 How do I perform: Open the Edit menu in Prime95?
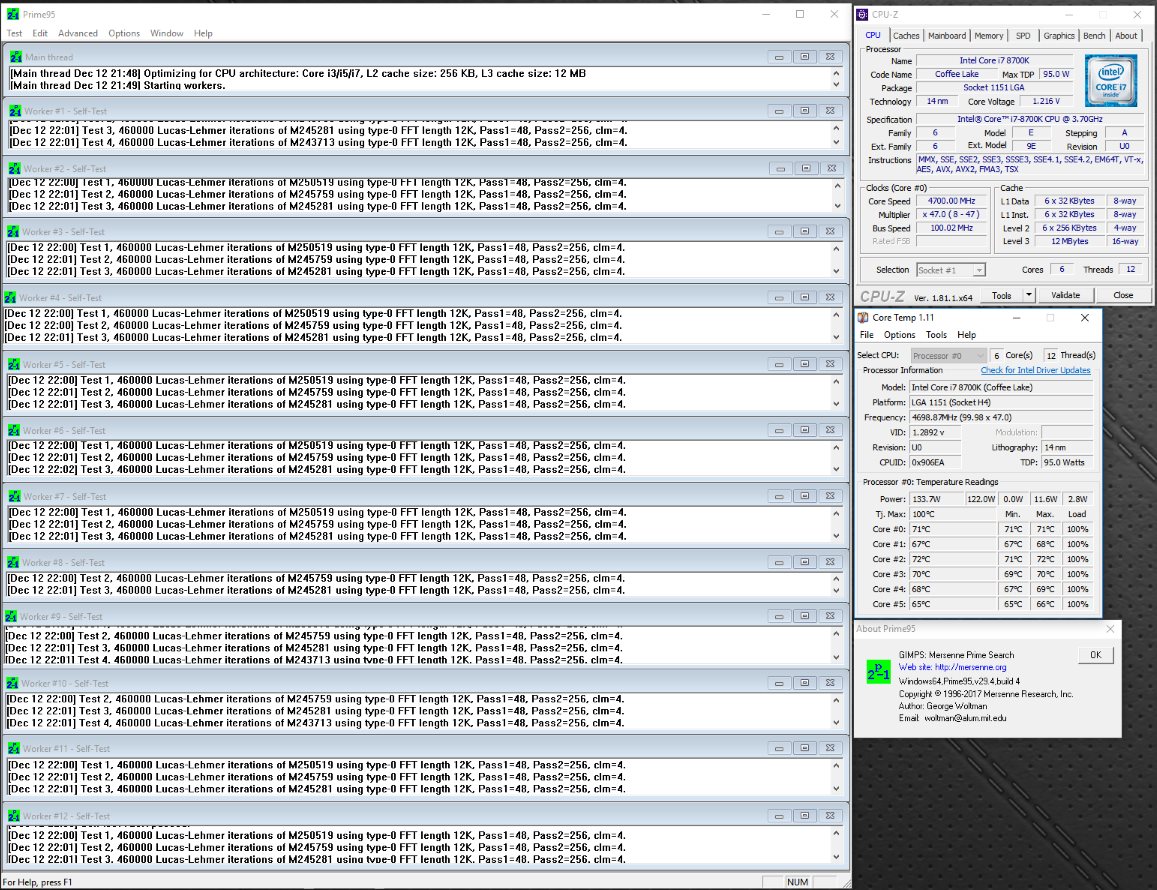coord(40,33)
